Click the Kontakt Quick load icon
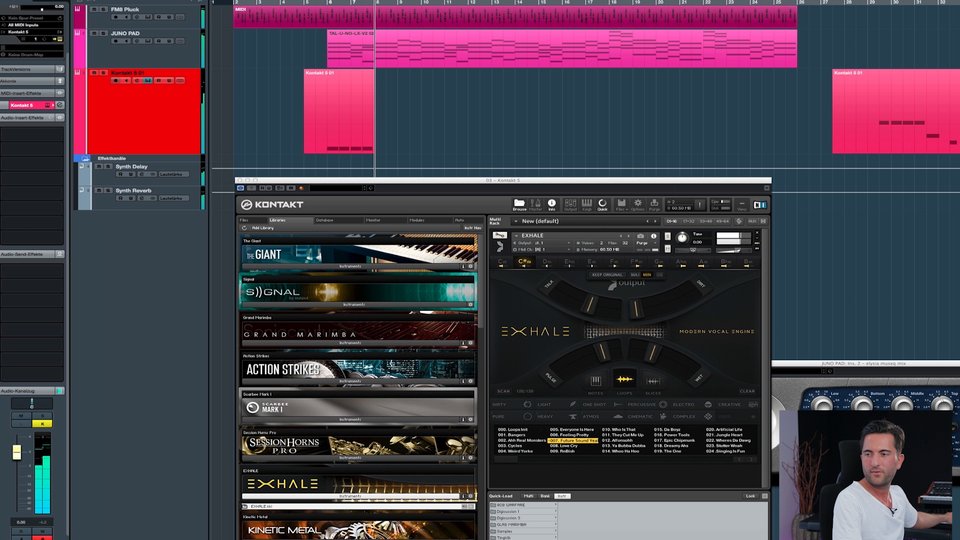The width and height of the screenshot is (960, 540). click(x=602, y=203)
